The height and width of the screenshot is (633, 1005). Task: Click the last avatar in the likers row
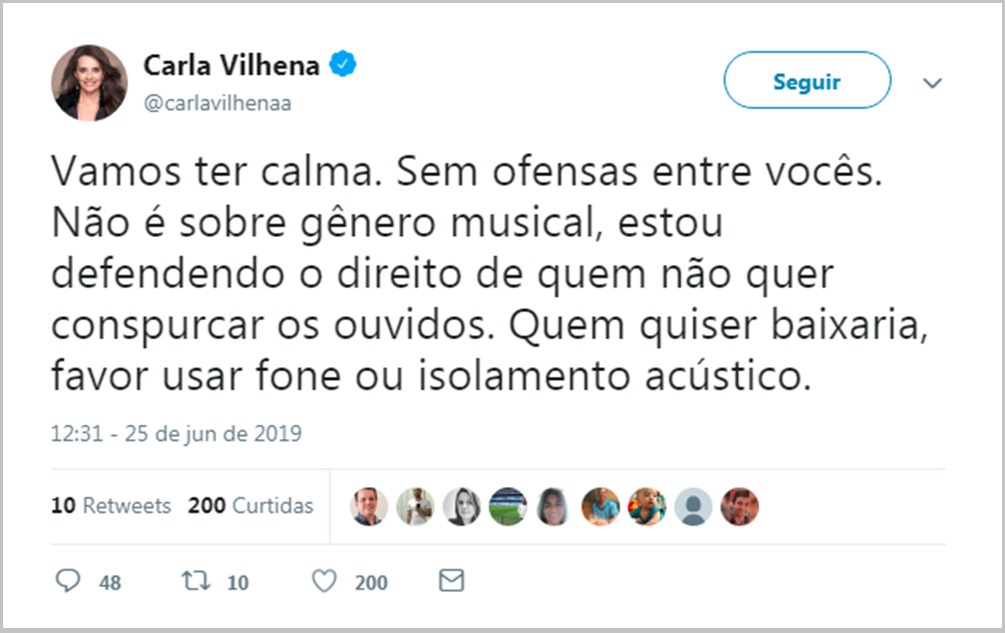739,506
